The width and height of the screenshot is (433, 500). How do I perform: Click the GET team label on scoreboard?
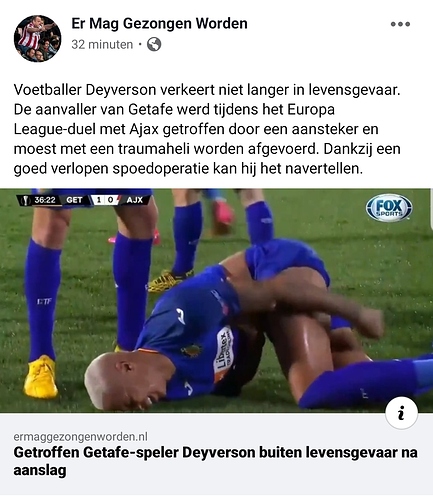[74, 200]
